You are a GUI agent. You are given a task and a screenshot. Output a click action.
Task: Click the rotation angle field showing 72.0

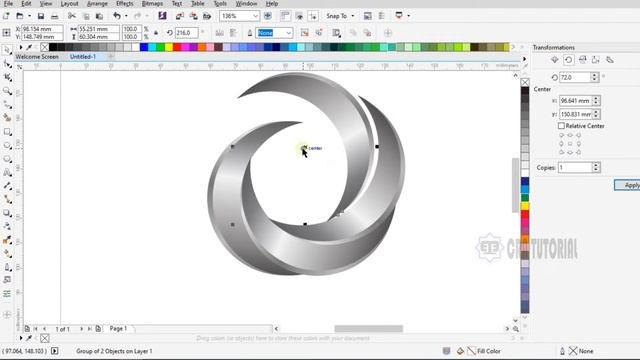575,77
